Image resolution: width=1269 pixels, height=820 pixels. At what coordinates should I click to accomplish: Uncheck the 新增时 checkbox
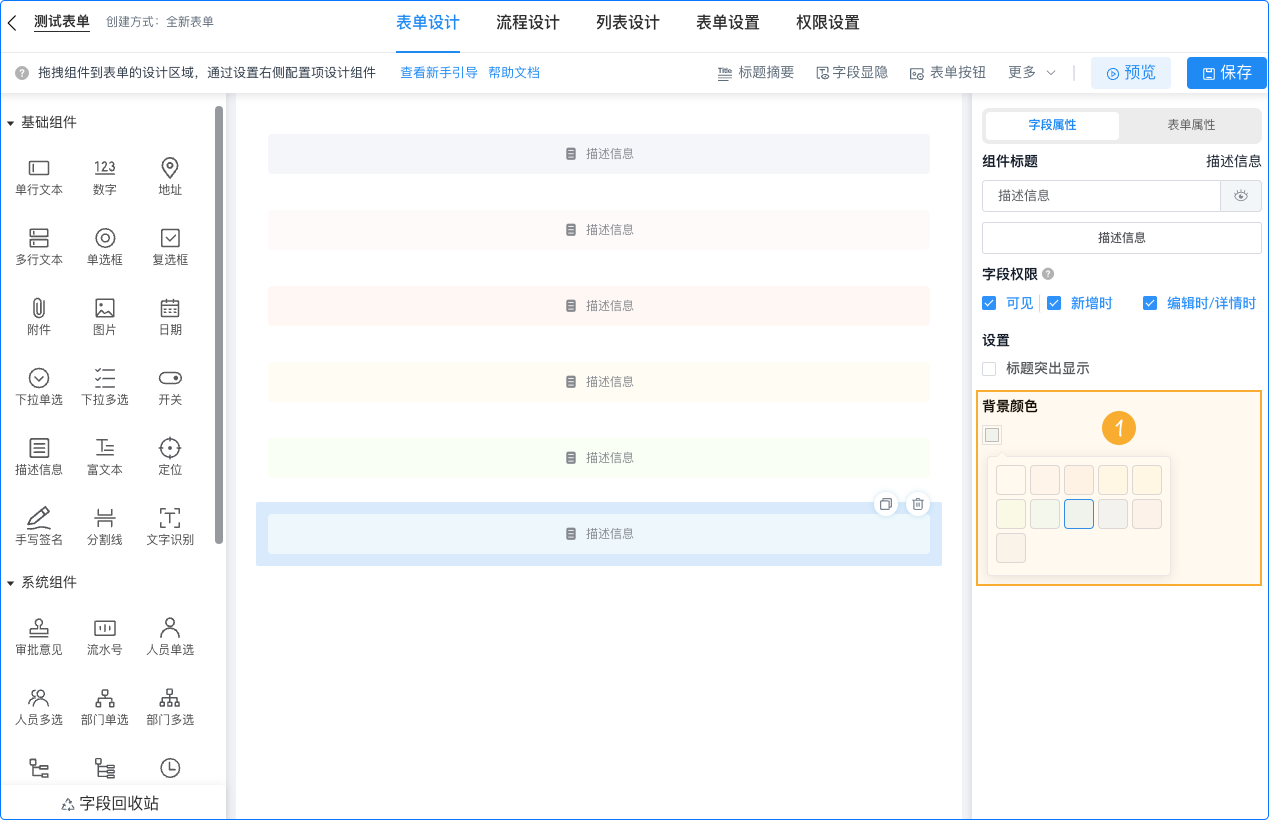coord(1054,303)
